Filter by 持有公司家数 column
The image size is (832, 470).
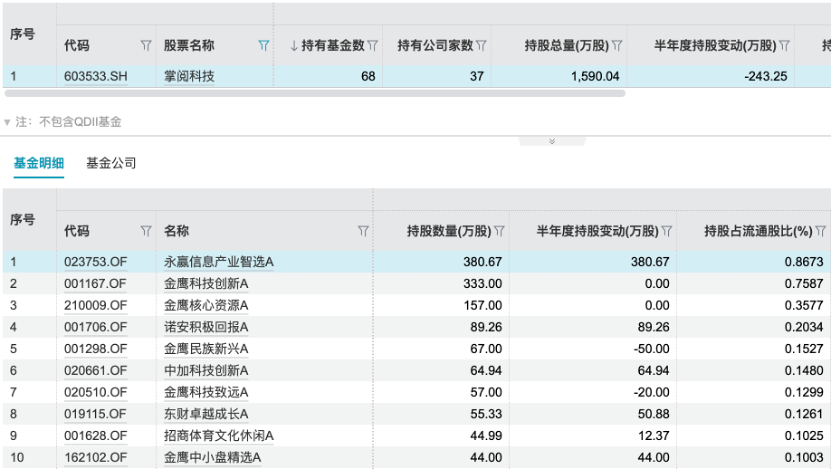pyautogui.click(x=481, y=46)
